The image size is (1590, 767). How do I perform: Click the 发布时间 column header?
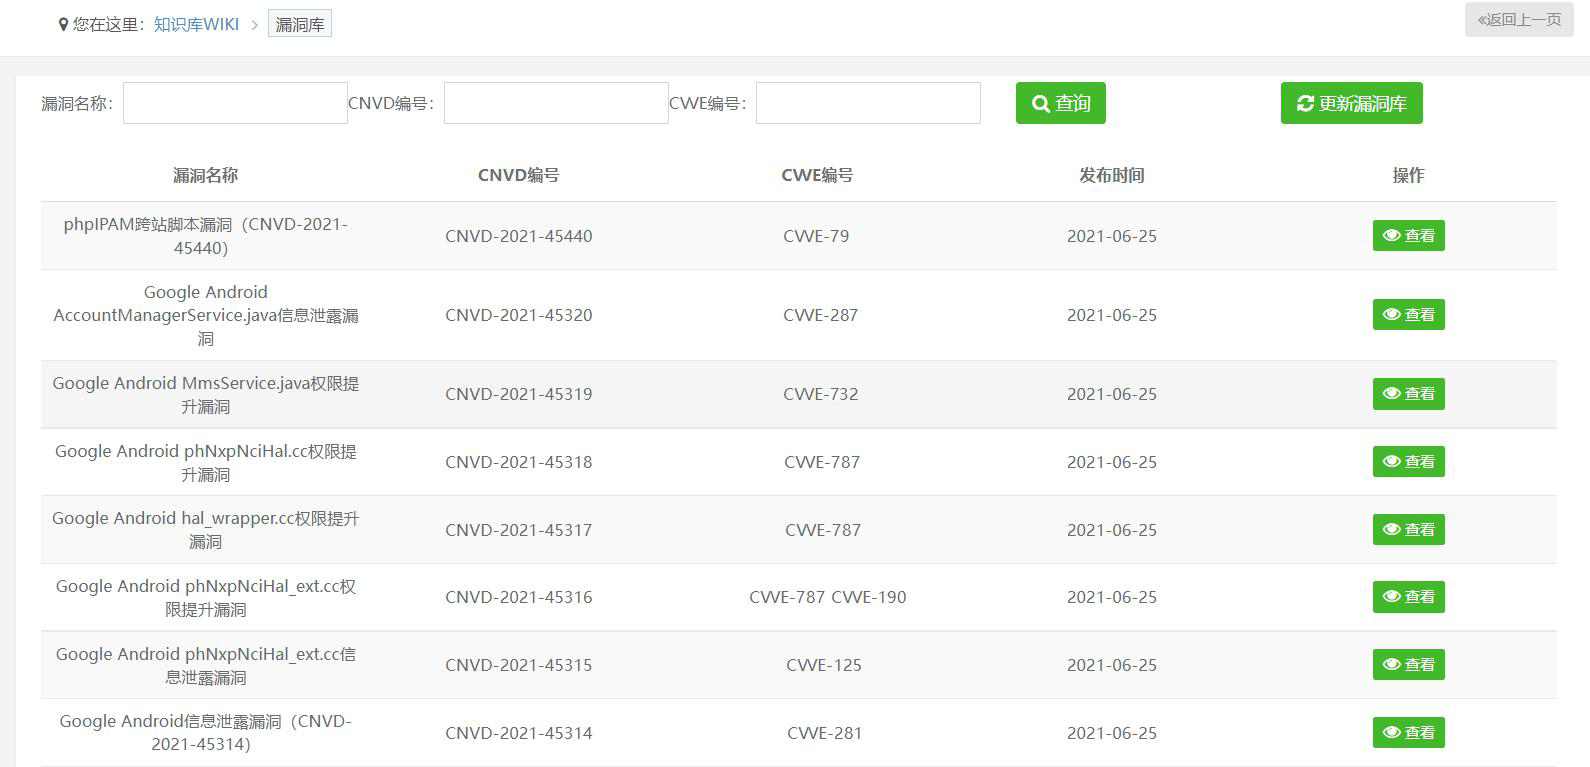click(1111, 175)
